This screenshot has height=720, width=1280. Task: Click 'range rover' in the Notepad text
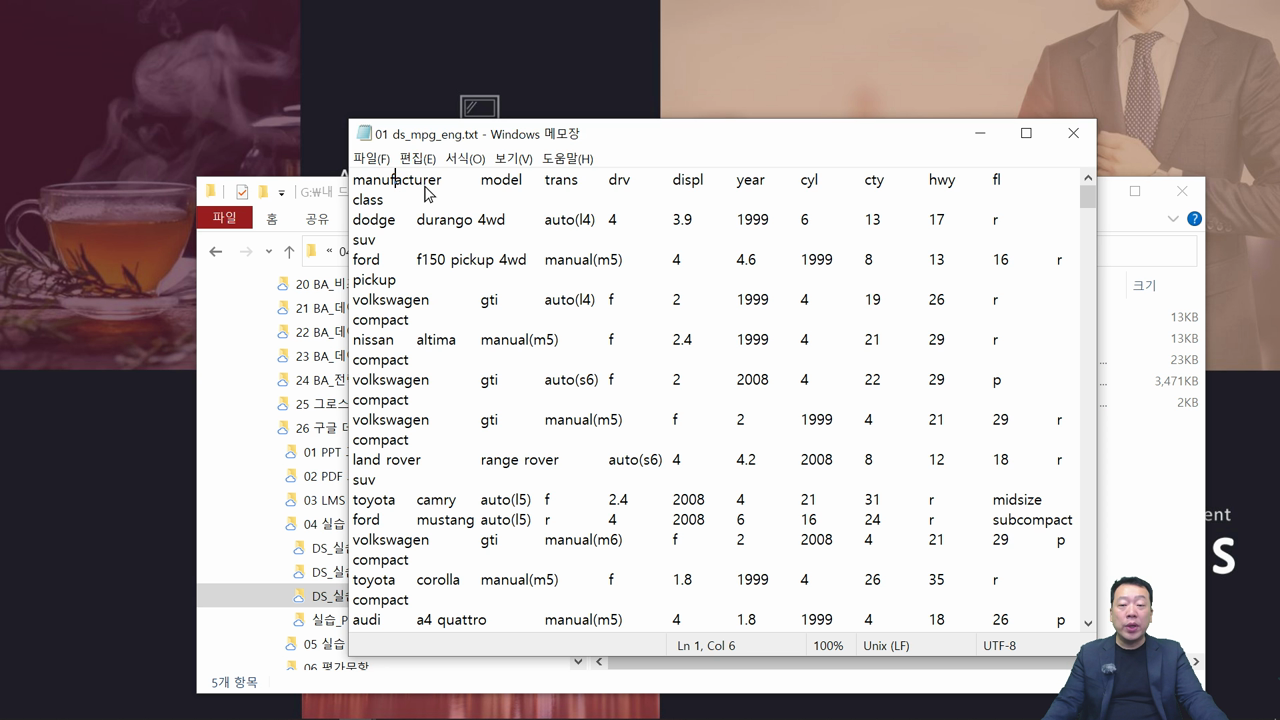point(520,460)
